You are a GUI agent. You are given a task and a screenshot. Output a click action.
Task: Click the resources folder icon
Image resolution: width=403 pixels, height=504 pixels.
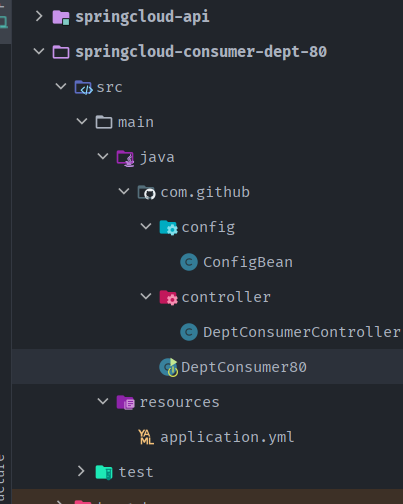tap(125, 402)
